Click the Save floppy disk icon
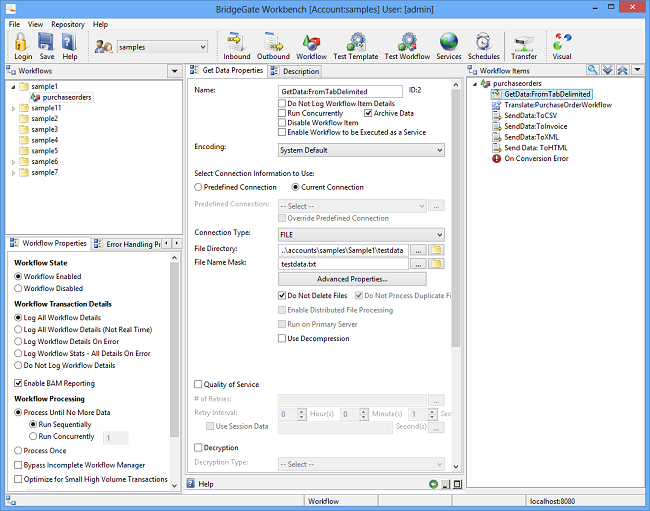650x511 pixels. pyautogui.click(x=46, y=42)
